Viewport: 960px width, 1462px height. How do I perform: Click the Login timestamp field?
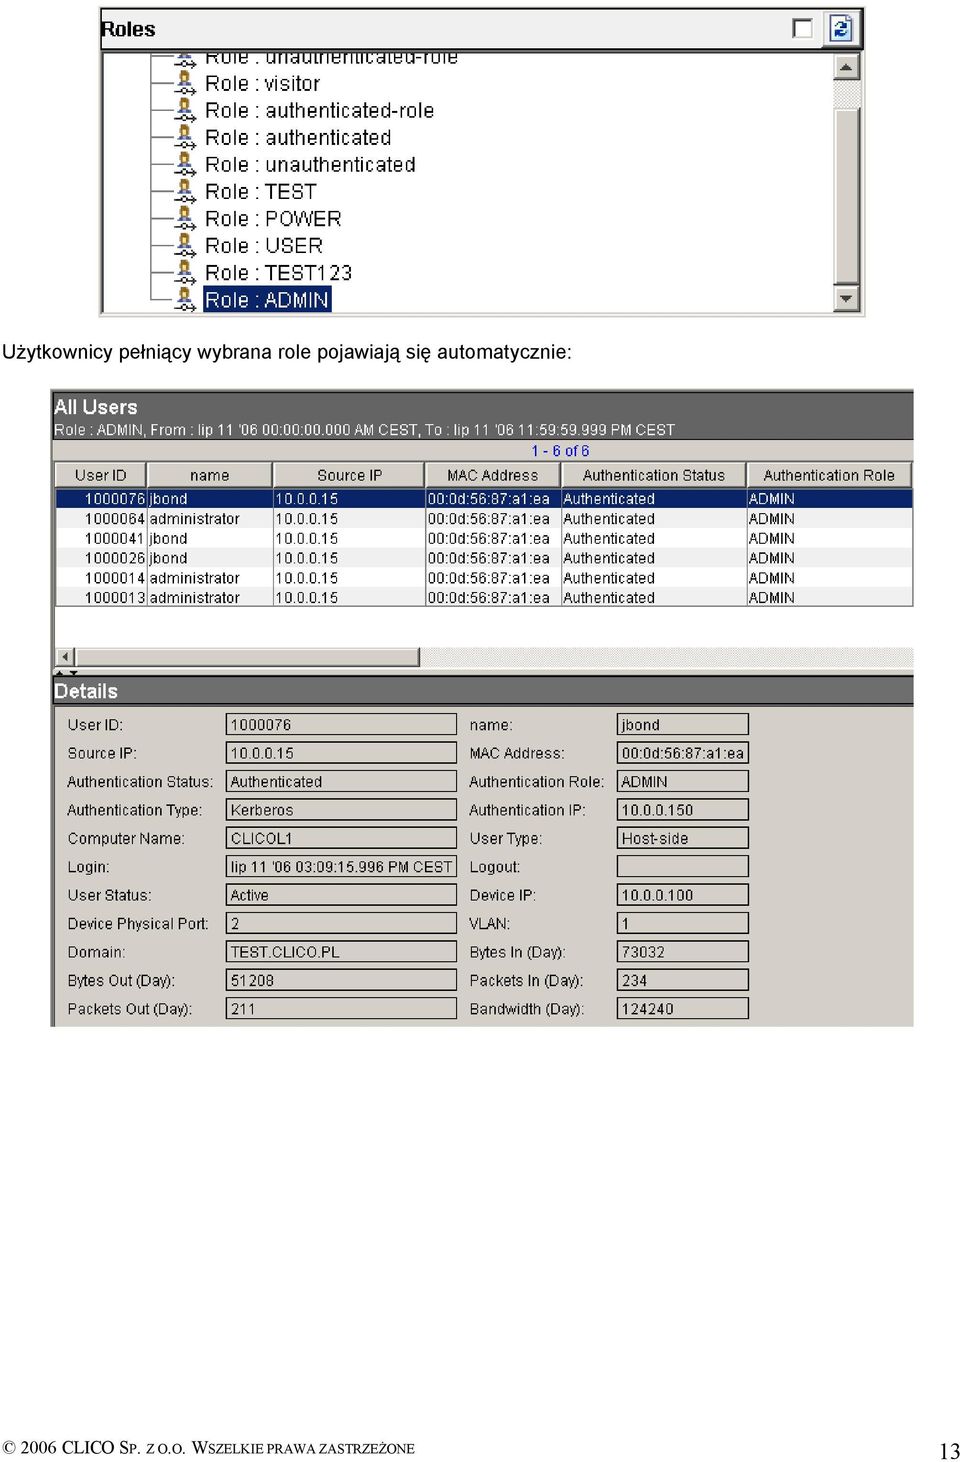(341, 867)
